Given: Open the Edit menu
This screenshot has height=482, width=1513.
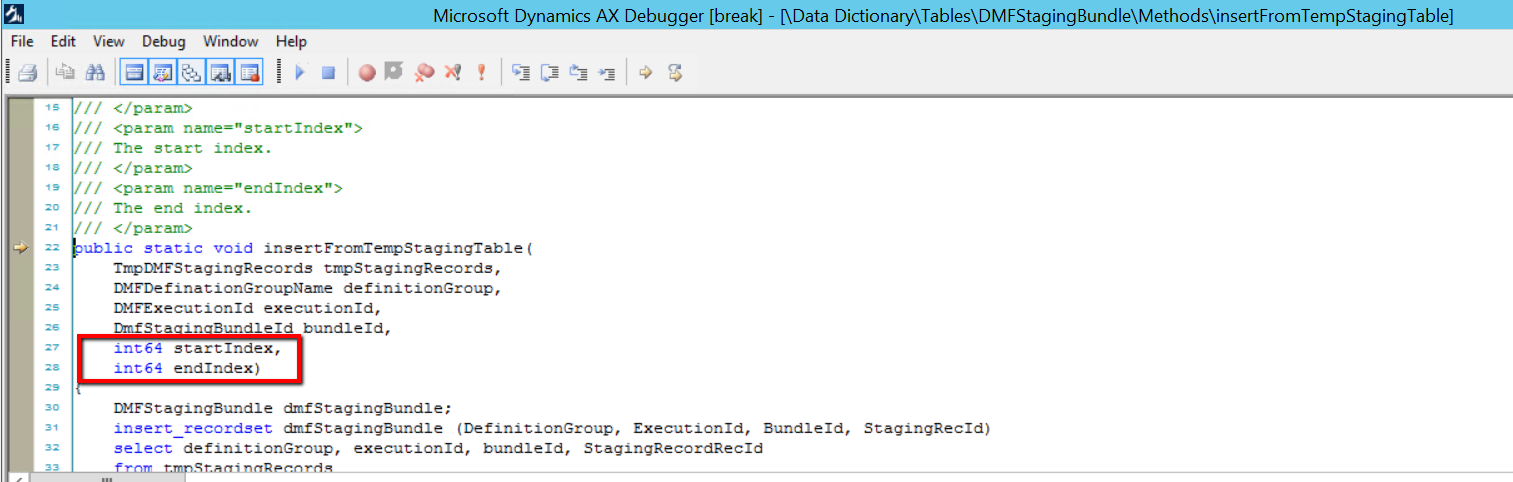Looking at the screenshot, I should (63, 41).
